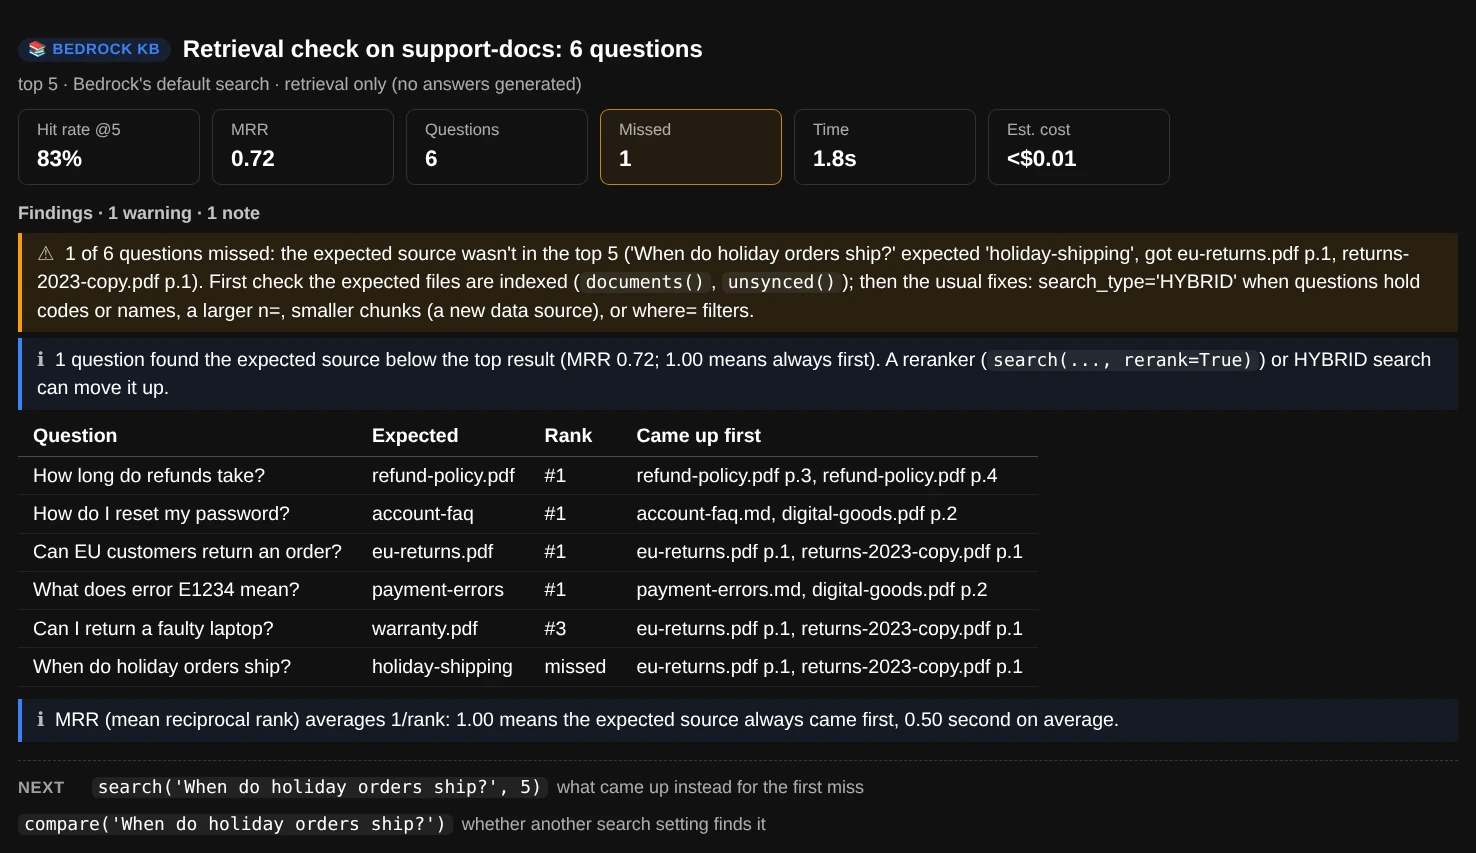The height and width of the screenshot is (853, 1476).
Task: Click the Came up first column header
Action: click(x=699, y=436)
